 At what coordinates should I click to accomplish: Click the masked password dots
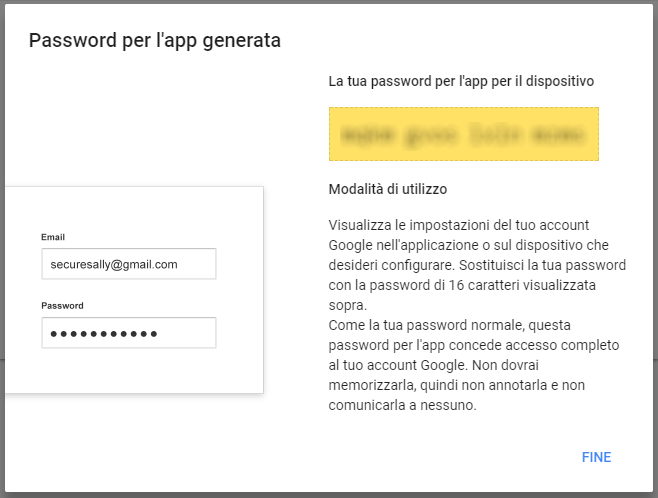point(104,334)
